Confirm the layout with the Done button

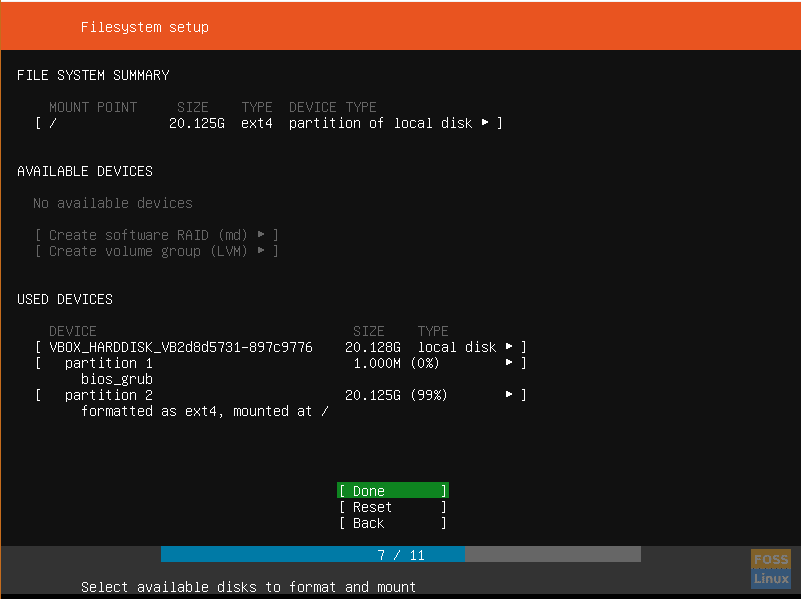tap(393, 490)
